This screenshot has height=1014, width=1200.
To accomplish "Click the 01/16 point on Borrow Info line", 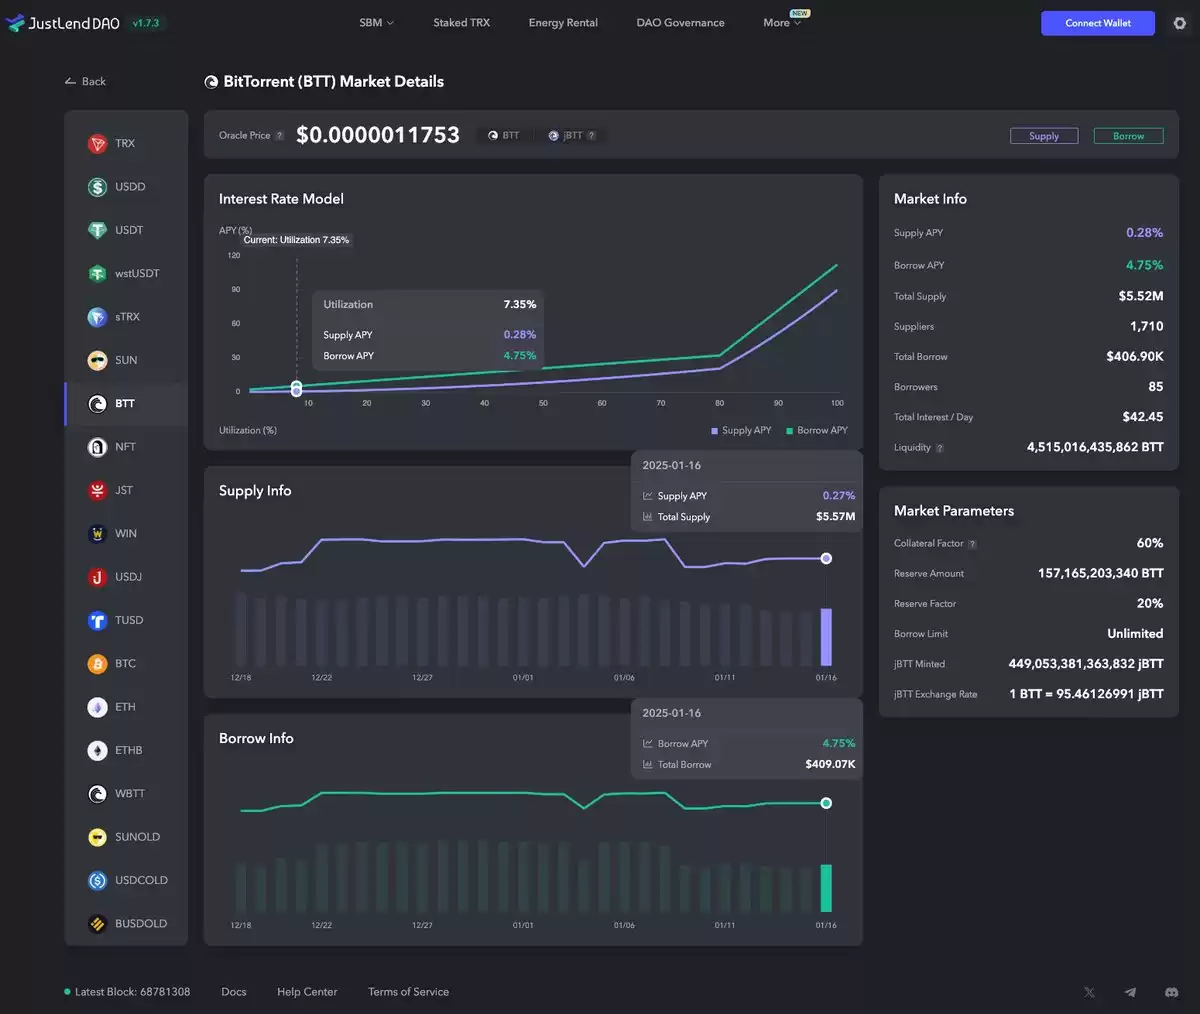I will [x=826, y=803].
